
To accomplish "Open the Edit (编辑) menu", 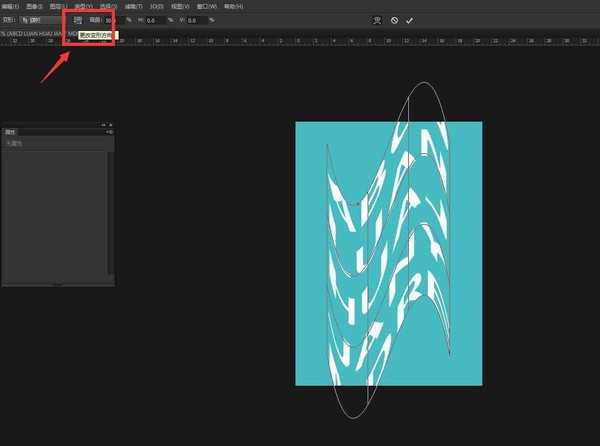I will (11, 6).
